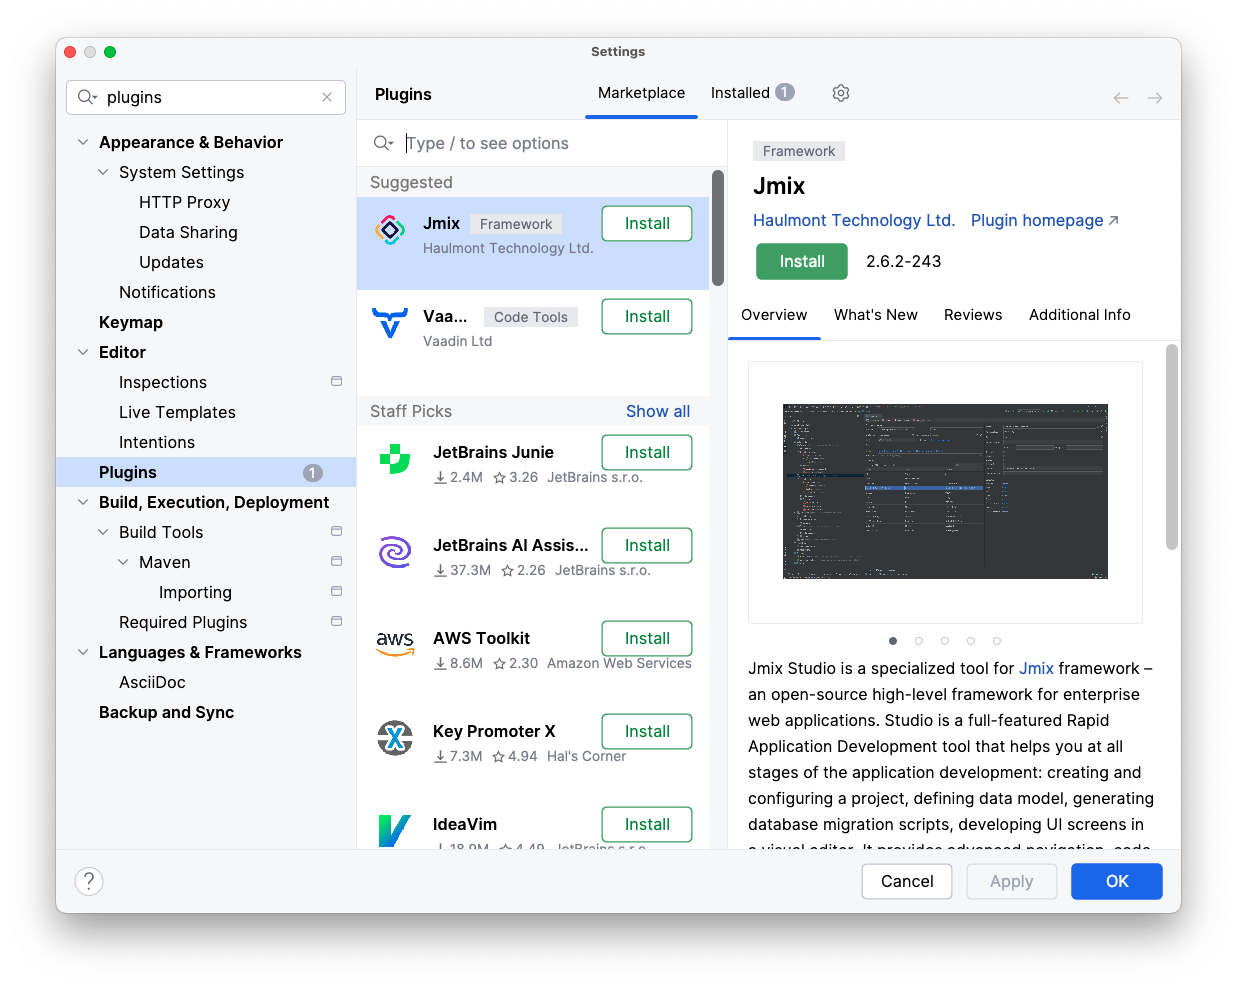Click the project-level icon beside Required Plugins
The image size is (1237, 987).
337,621
